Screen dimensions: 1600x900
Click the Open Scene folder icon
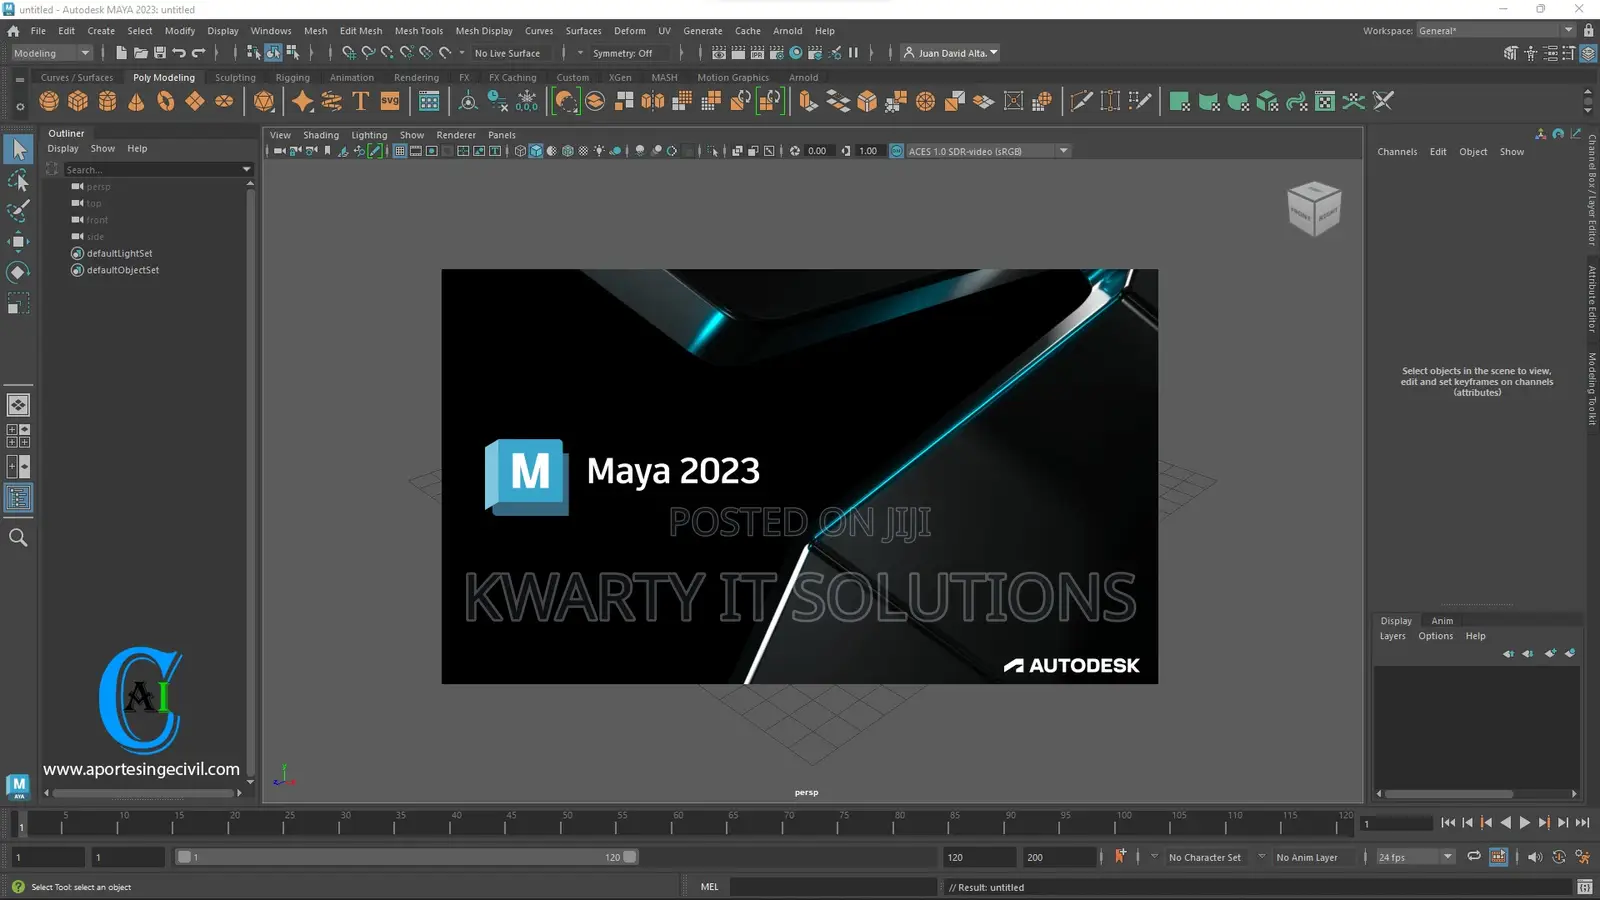pos(141,53)
